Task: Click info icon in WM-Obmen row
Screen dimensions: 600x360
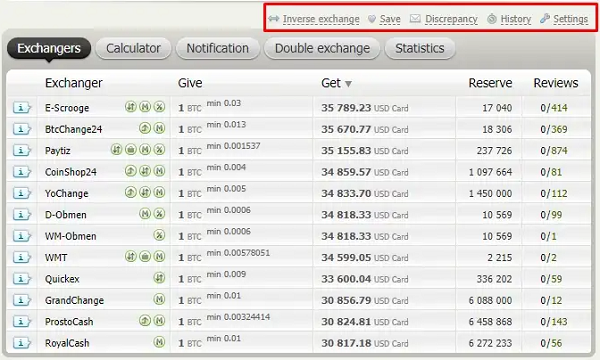Action: point(22,236)
